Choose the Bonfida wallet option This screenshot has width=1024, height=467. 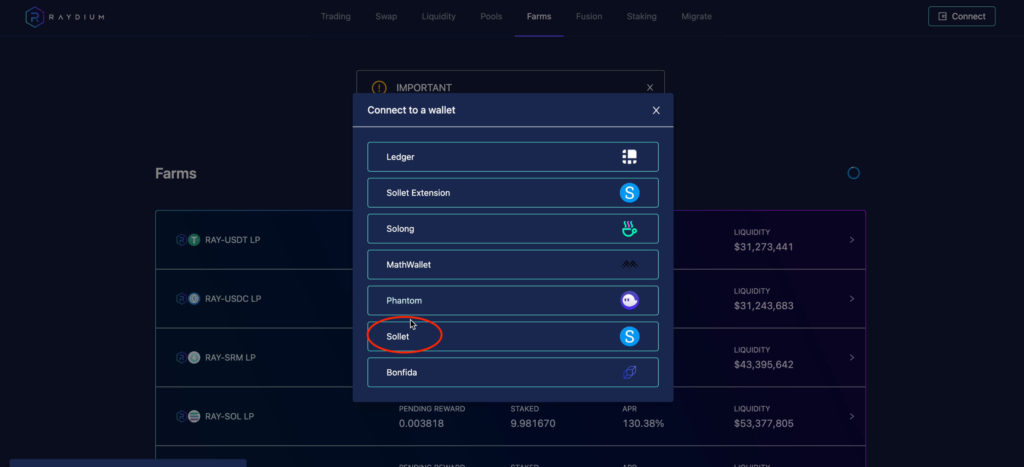click(x=513, y=372)
